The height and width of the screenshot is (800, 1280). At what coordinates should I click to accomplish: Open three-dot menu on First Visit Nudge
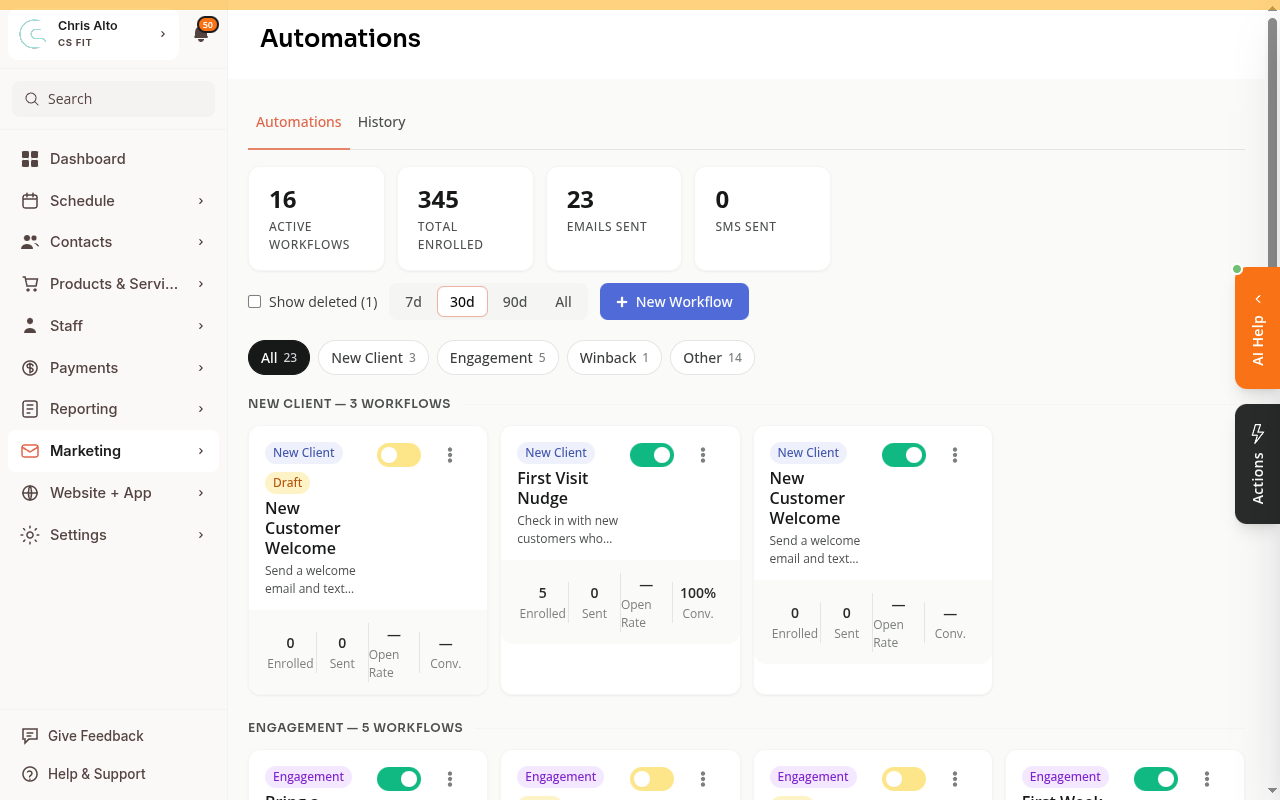click(x=703, y=455)
